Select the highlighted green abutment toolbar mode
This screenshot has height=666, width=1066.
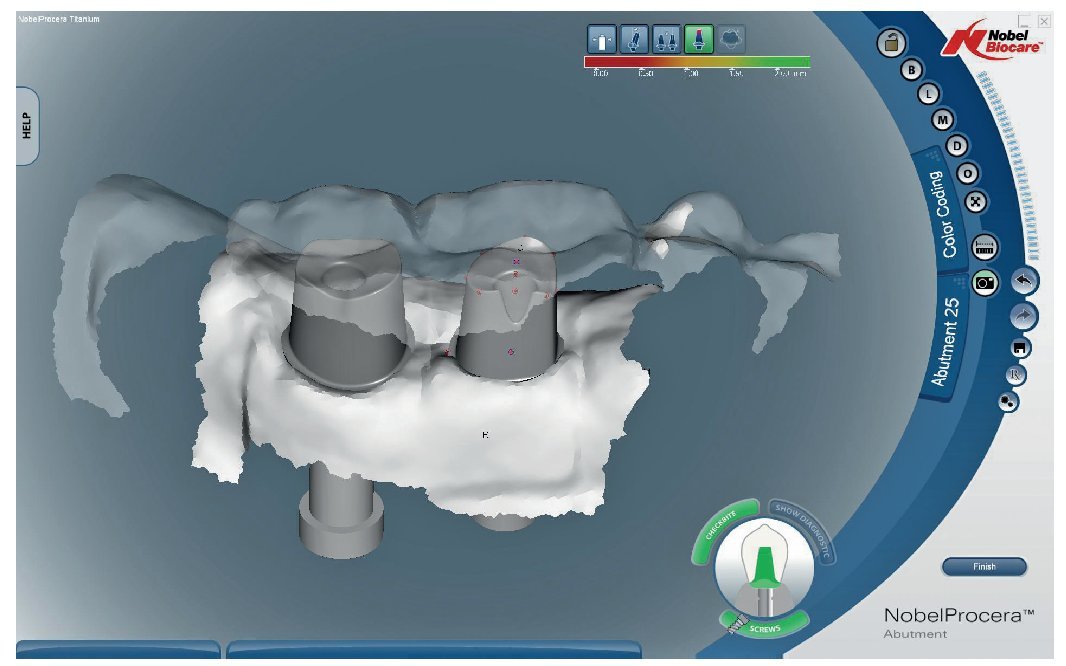click(697, 38)
